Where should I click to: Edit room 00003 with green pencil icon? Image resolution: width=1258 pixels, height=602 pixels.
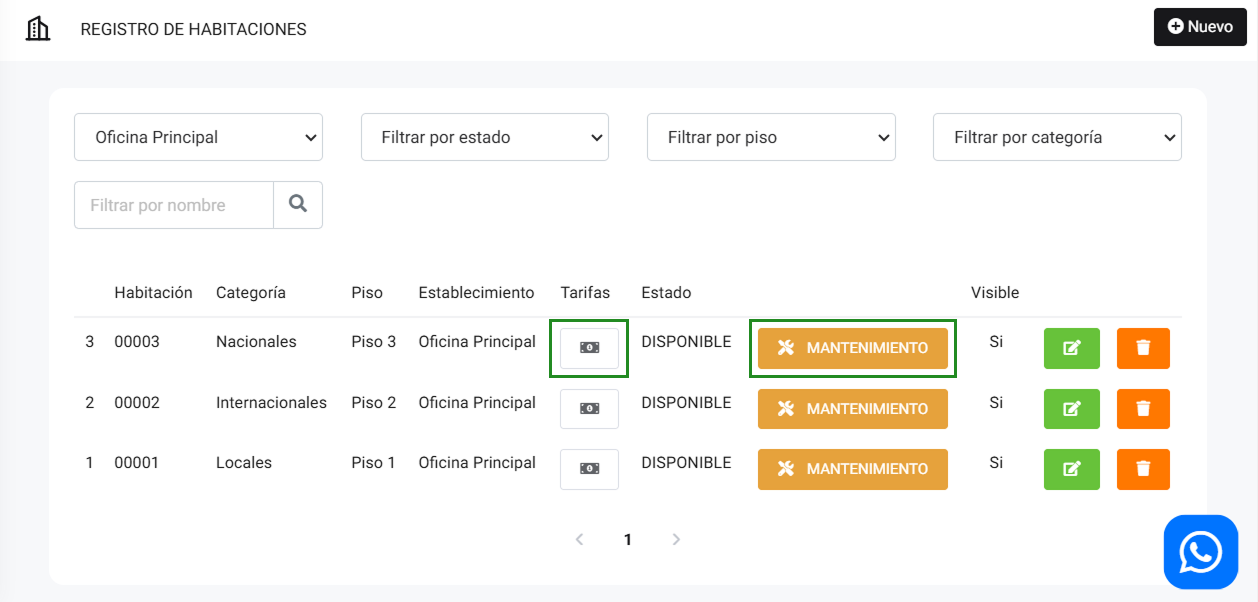point(1071,348)
